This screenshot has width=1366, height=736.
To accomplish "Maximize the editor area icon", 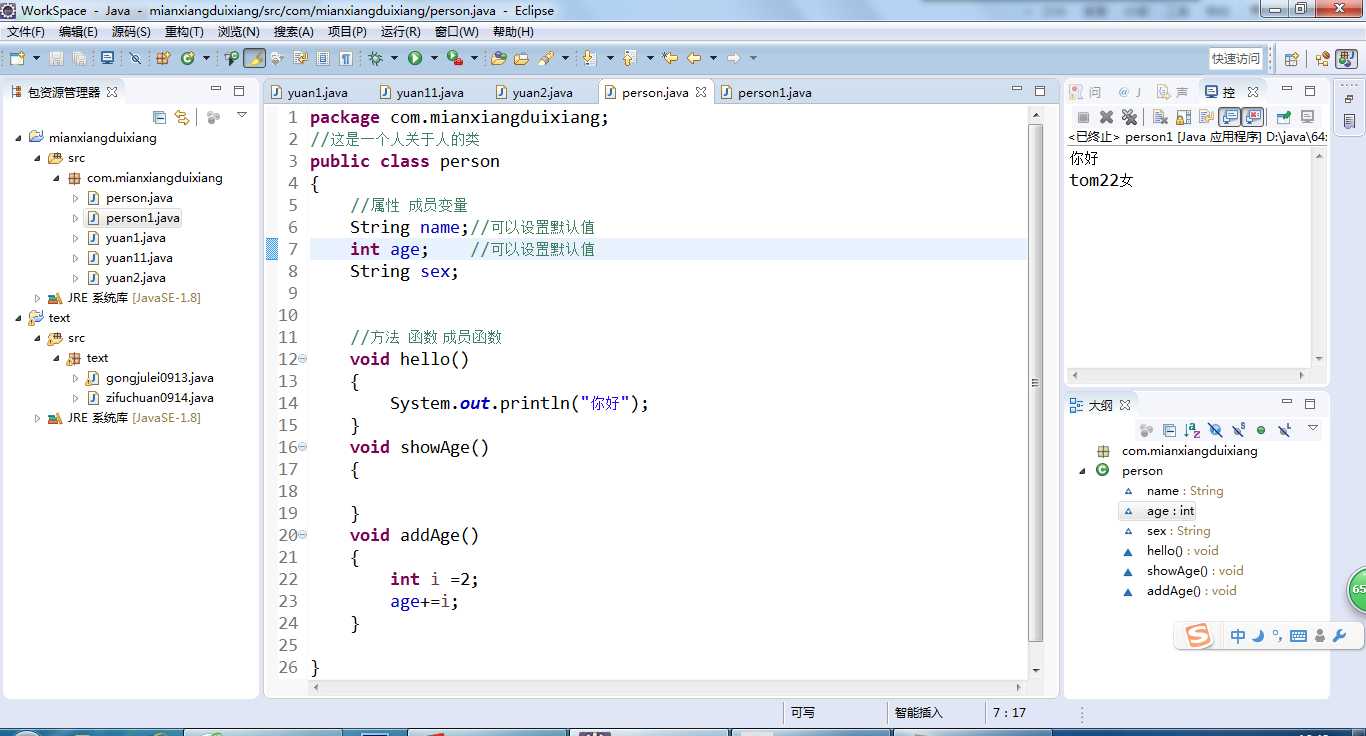I will pyautogui.click(x=1040, y=91).
